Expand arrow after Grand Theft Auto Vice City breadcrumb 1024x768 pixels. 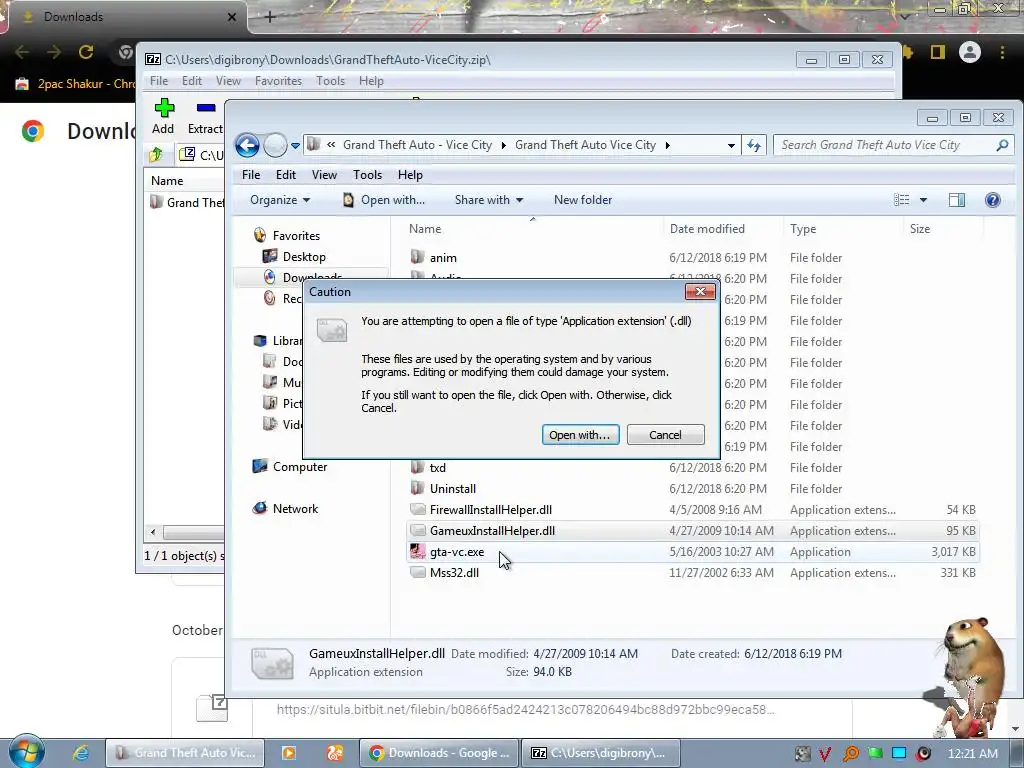pos(667,145)
